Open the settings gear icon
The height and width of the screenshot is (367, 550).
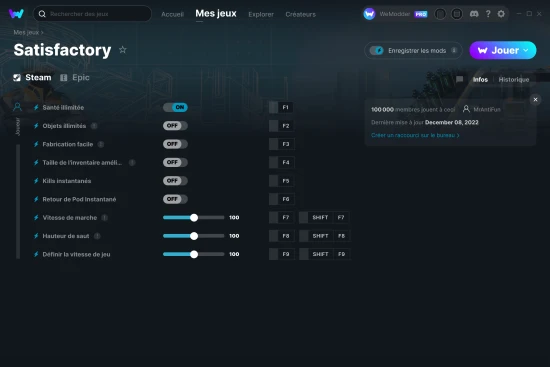501,14
